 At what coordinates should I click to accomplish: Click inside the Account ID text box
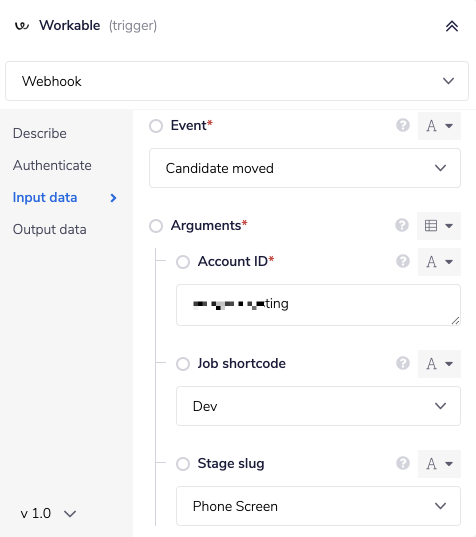[x=318, y=305]
